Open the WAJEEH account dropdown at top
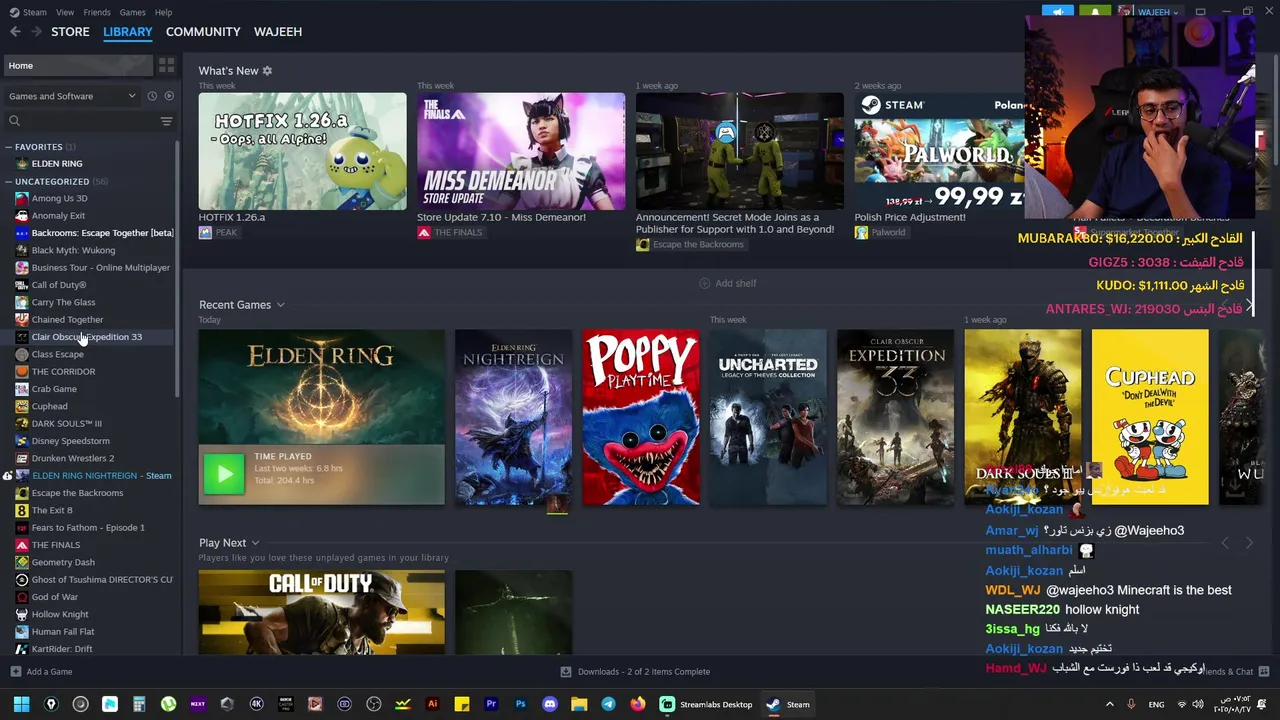Screen dimensions: 1280x720 (1149, 12)
